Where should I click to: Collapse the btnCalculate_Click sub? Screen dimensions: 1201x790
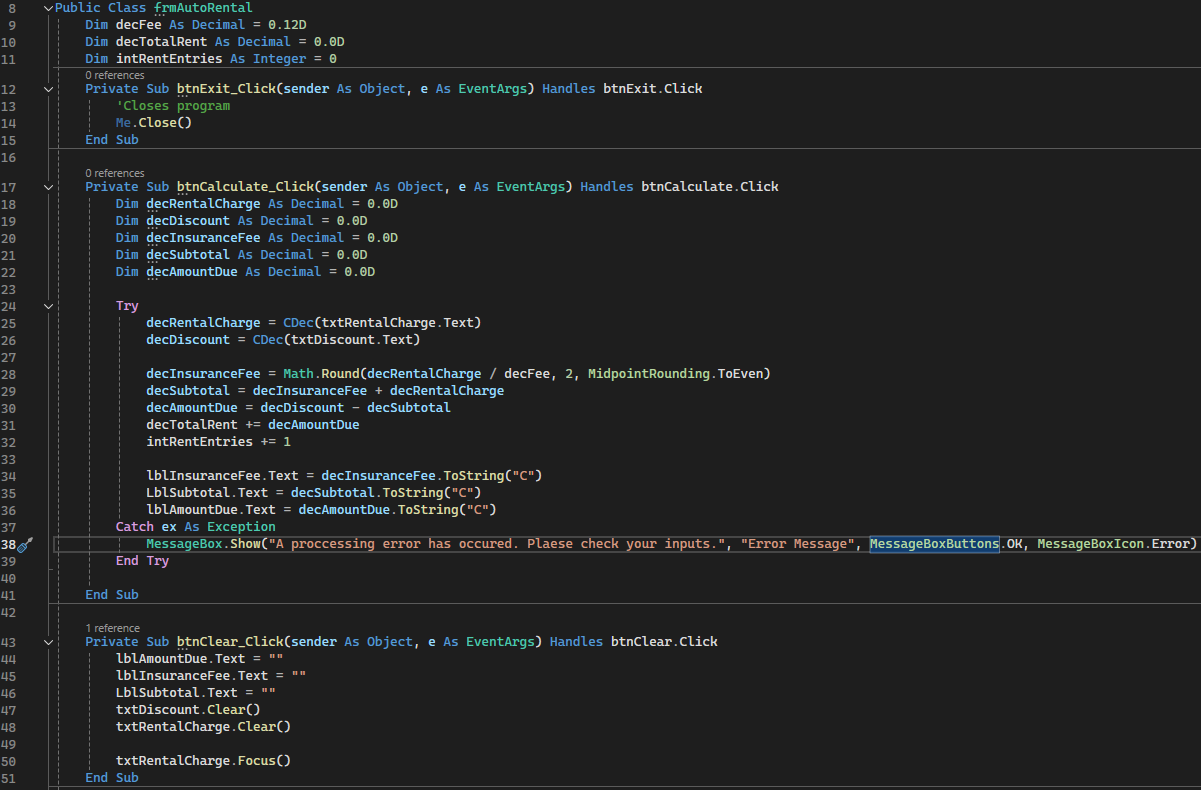click(49, 187)
